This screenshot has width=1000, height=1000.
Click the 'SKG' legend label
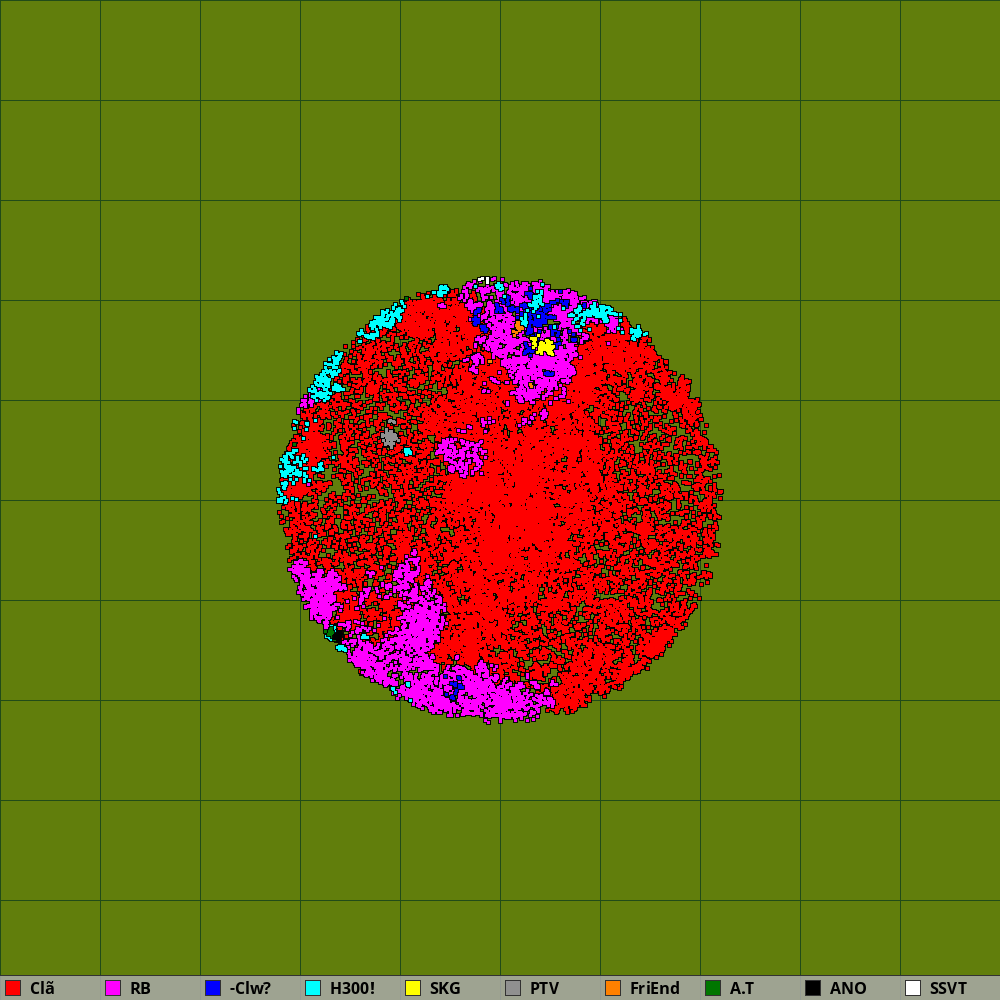point(445,988)
